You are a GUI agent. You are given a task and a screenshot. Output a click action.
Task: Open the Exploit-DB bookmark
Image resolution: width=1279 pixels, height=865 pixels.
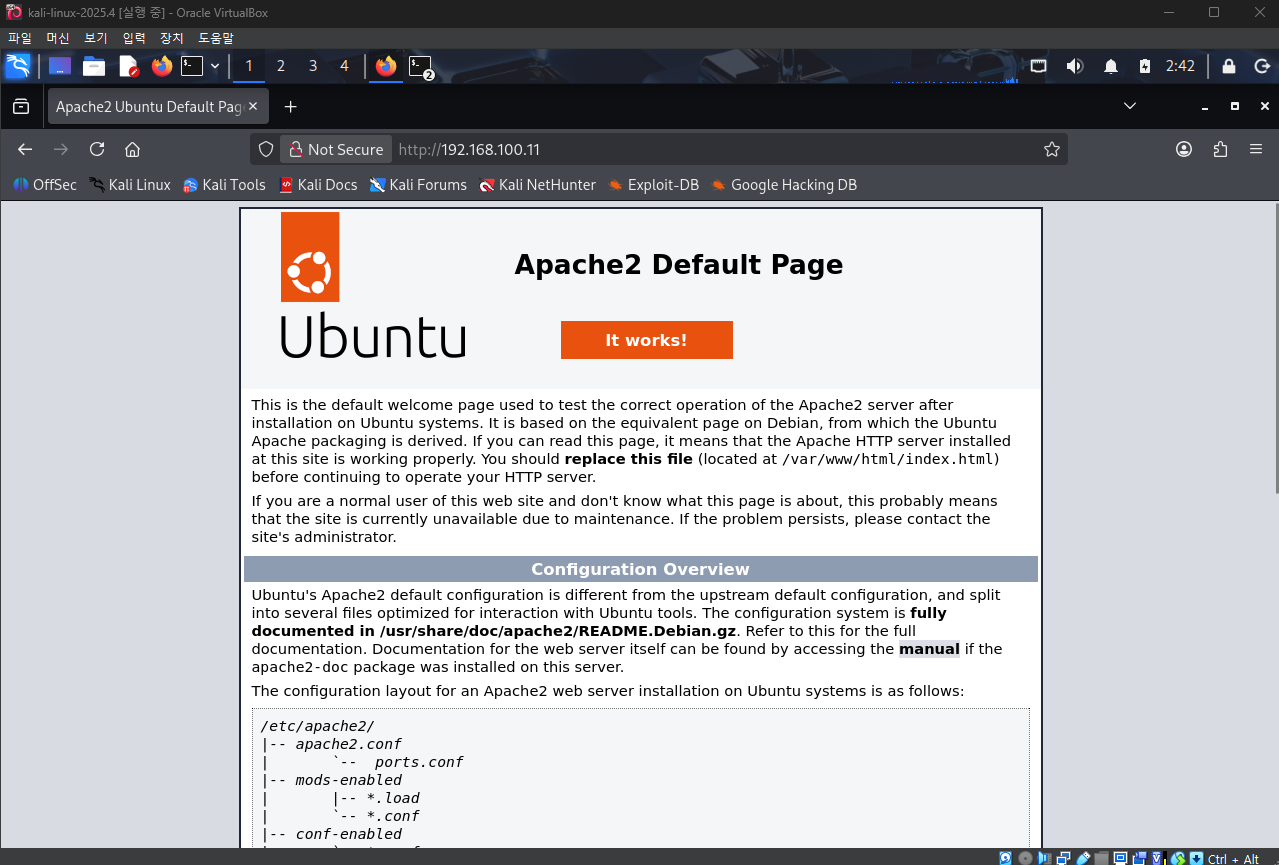[x=653, y=185]
